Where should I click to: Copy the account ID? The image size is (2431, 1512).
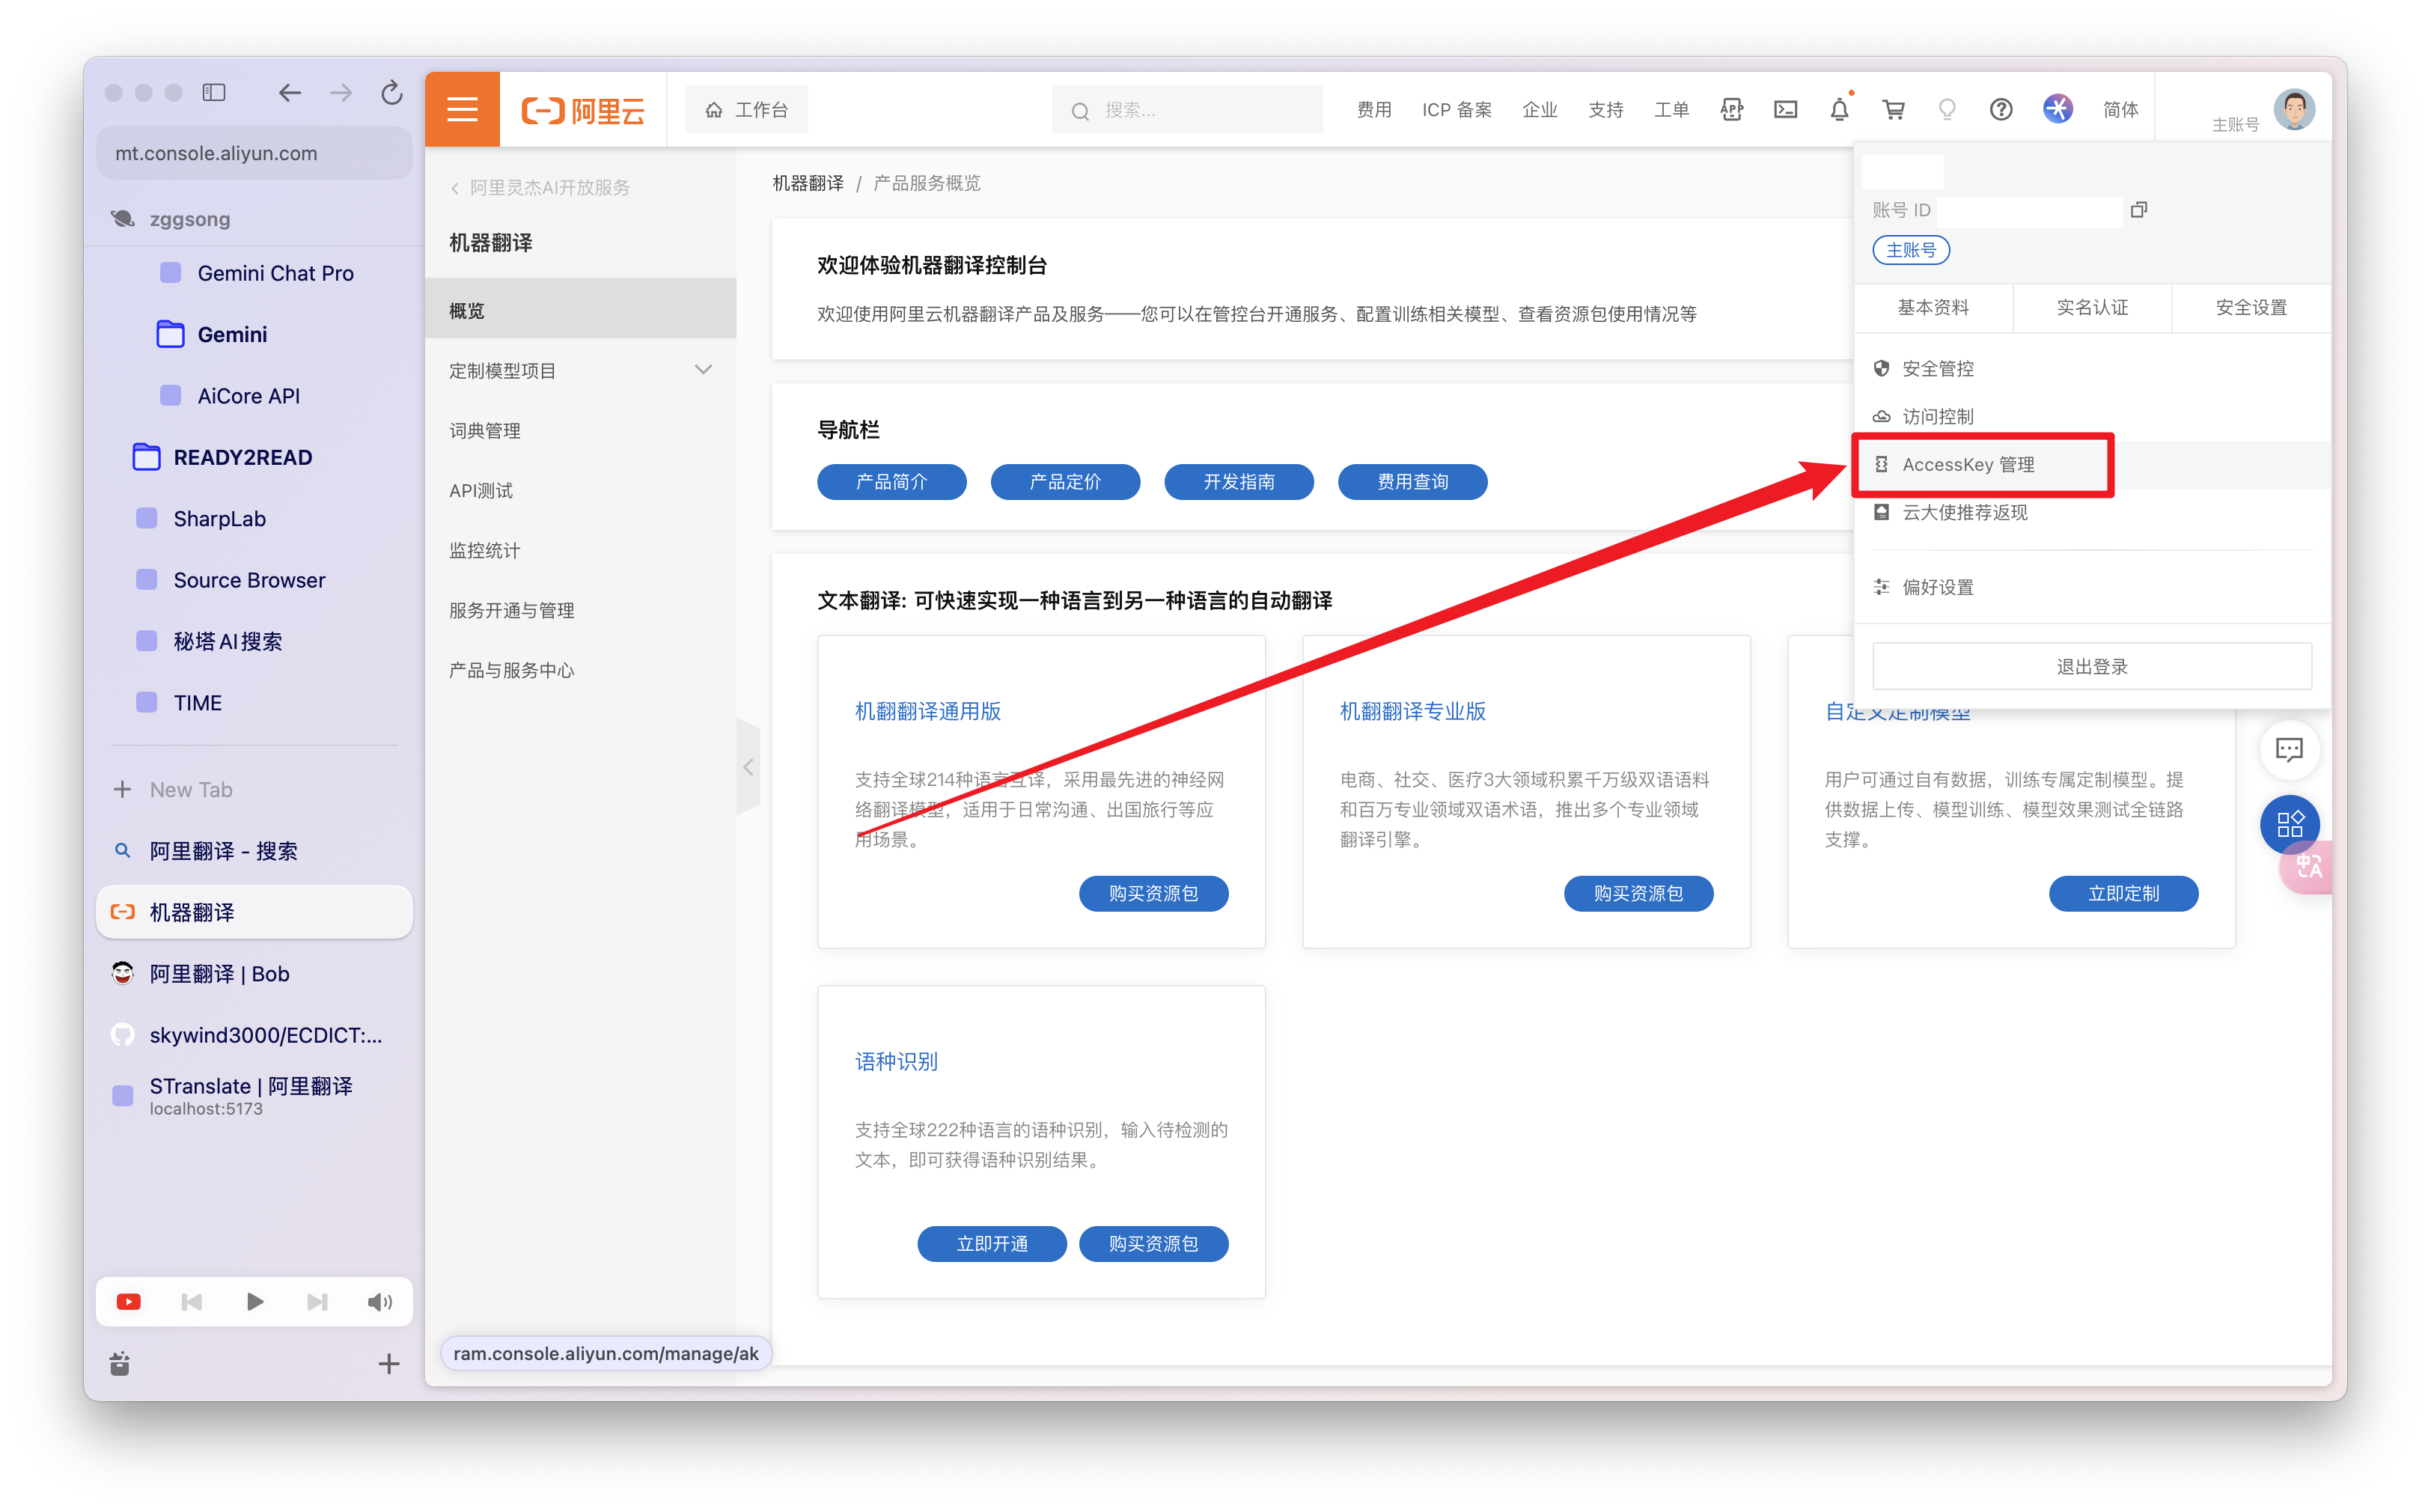click(x=2138, y=210)
